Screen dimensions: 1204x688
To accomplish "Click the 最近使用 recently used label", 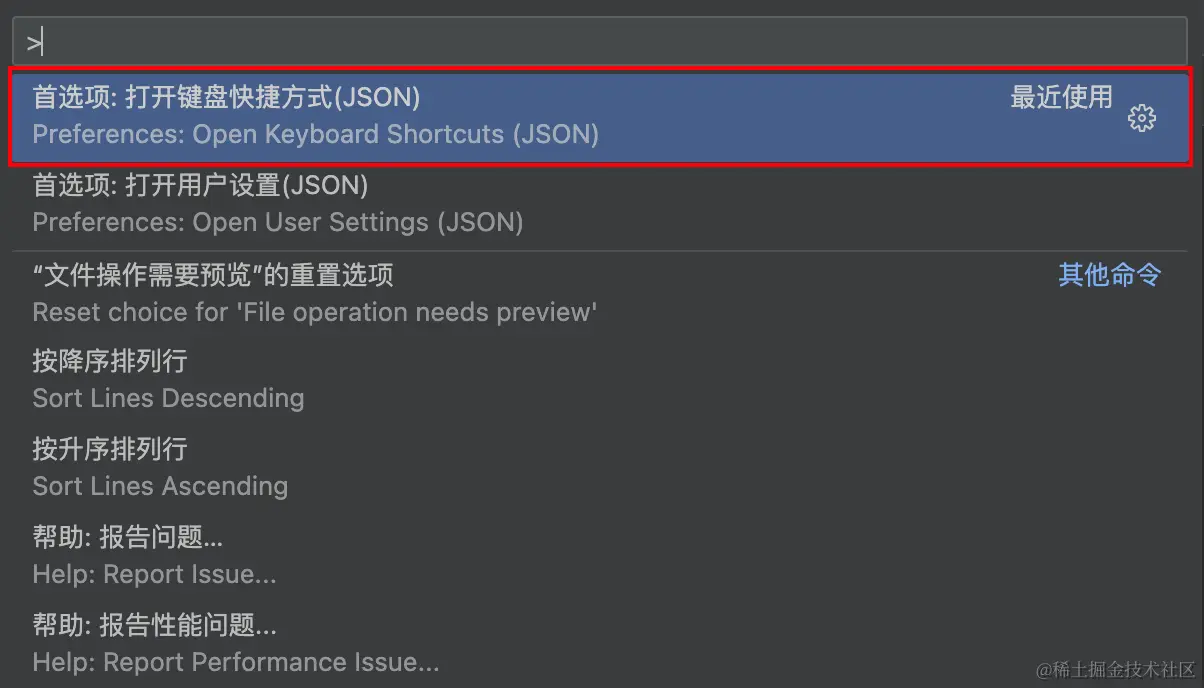I will [x=1061, y=97].
